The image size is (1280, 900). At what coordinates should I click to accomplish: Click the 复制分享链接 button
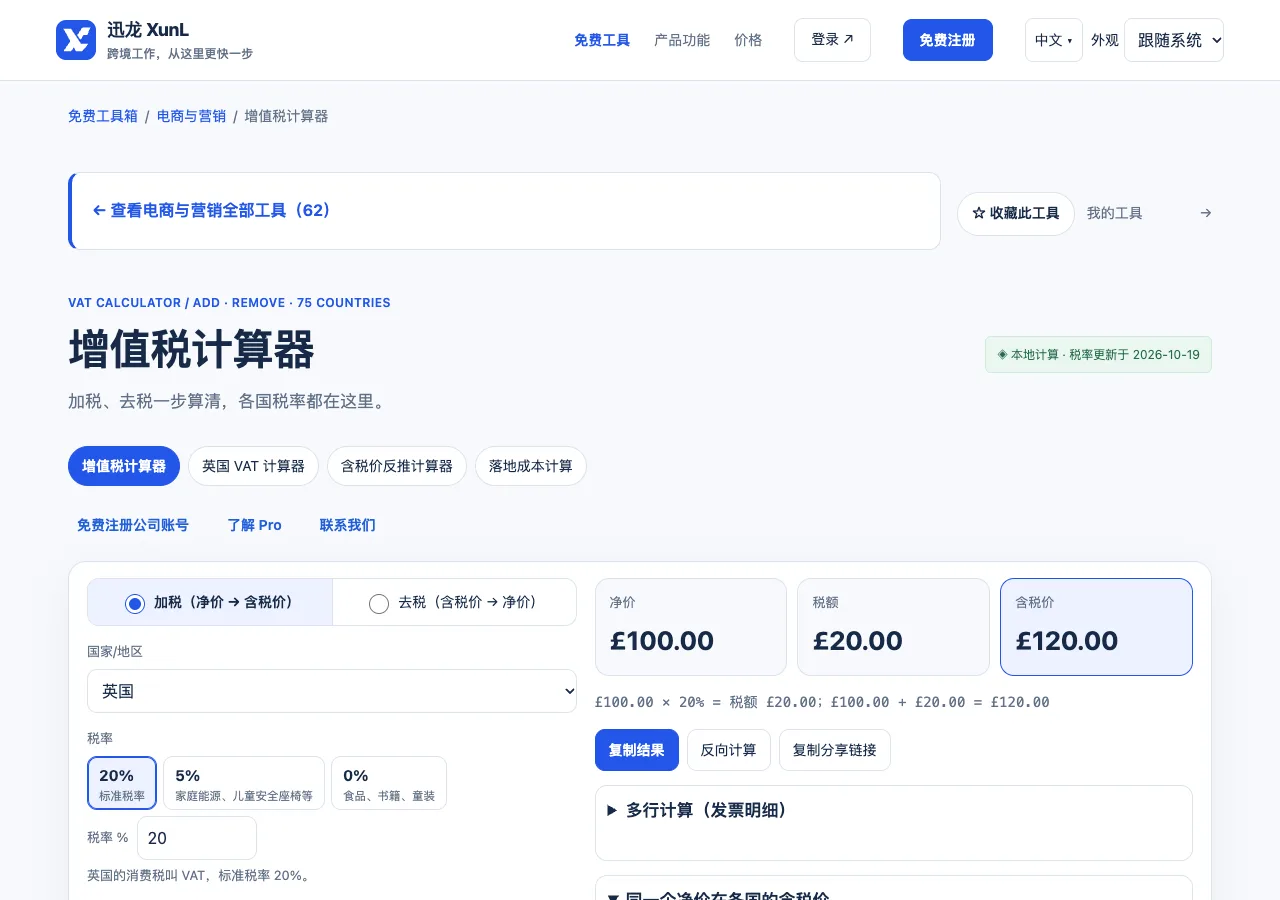[x=835, y=750]
